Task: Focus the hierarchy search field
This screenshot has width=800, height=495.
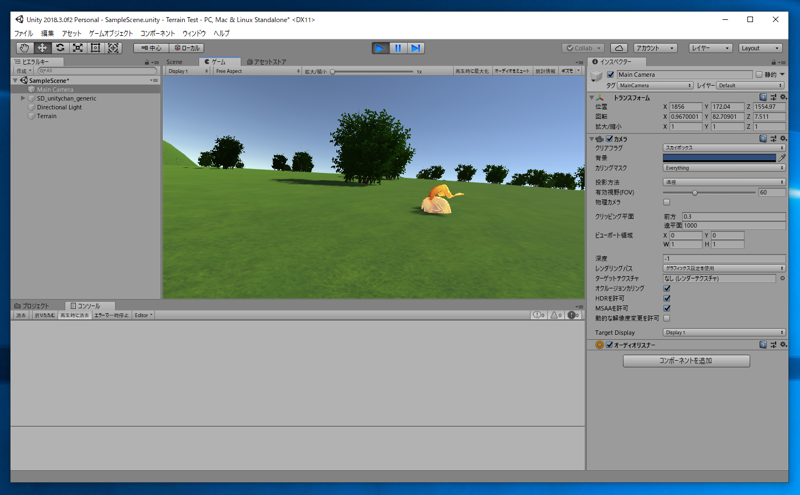Action: 97,71
